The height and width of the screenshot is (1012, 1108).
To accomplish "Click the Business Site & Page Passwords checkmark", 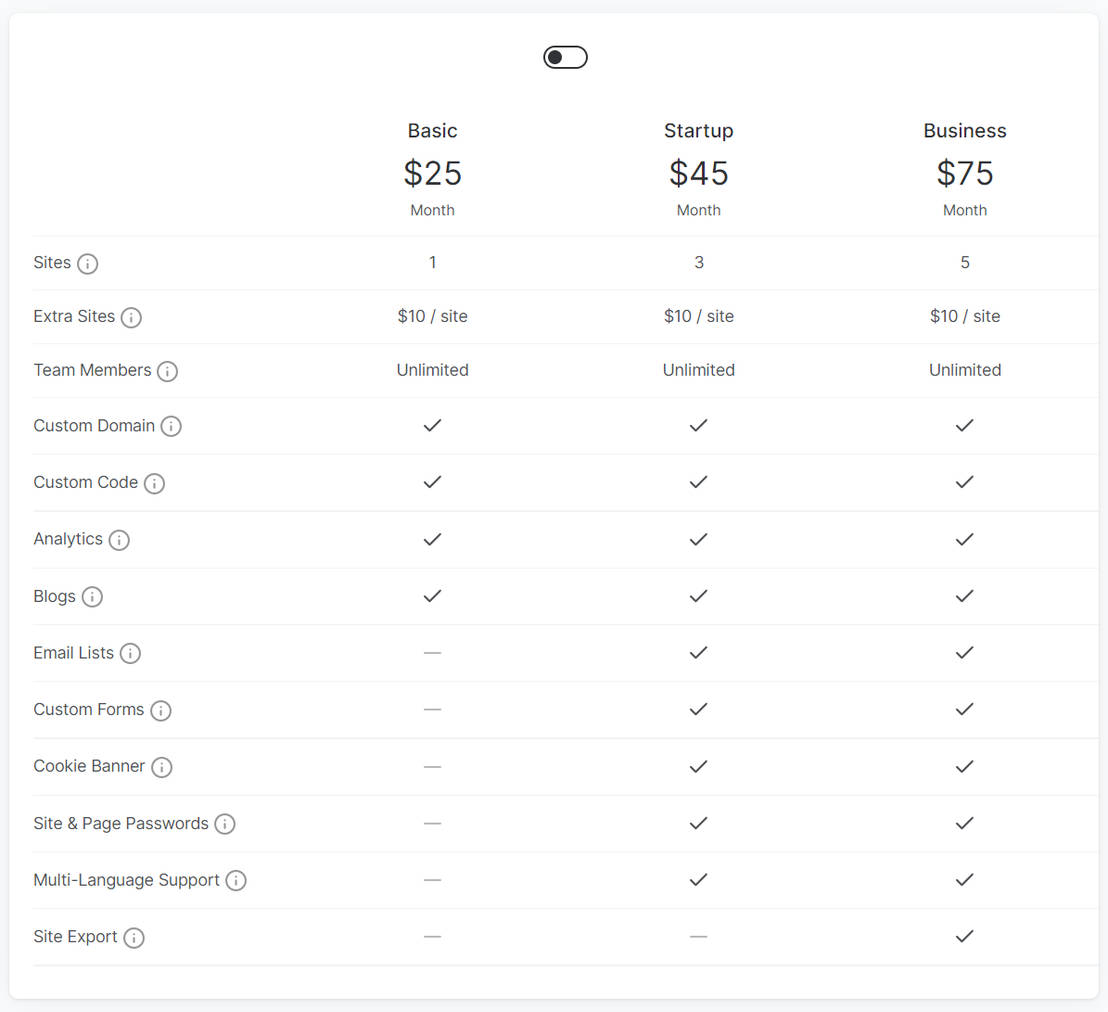I will [x=965, y=823].
